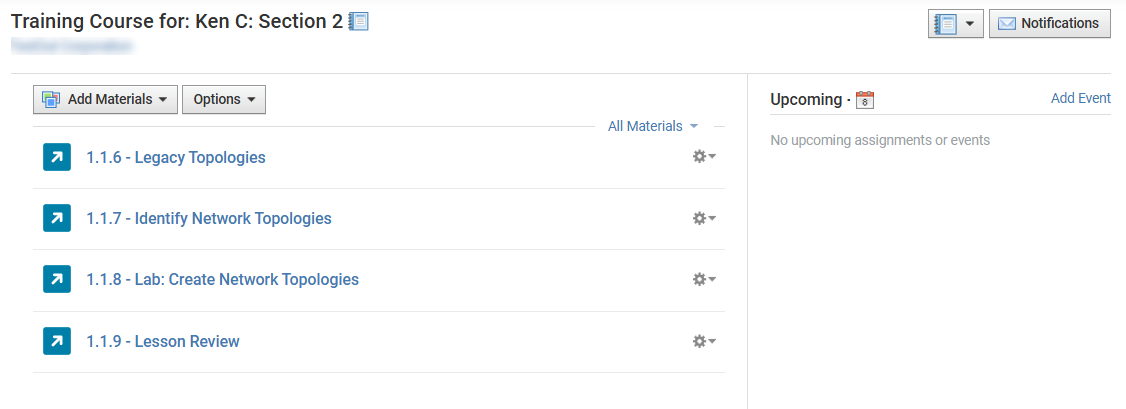Open the Options dropdown
Screen dimensions: 1126x409
tap(224, 99)
